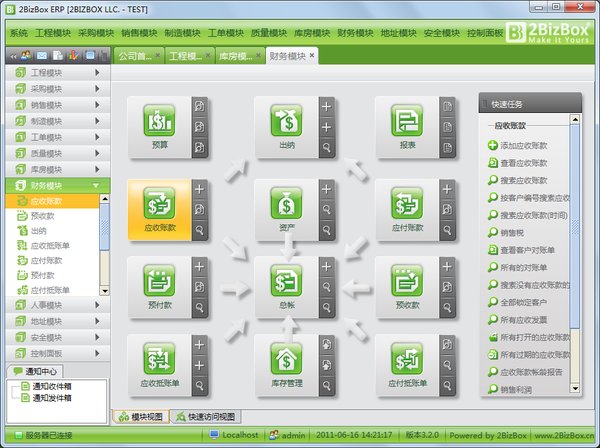Switch to 快速访问视图 bottom tab

(206, 417)
